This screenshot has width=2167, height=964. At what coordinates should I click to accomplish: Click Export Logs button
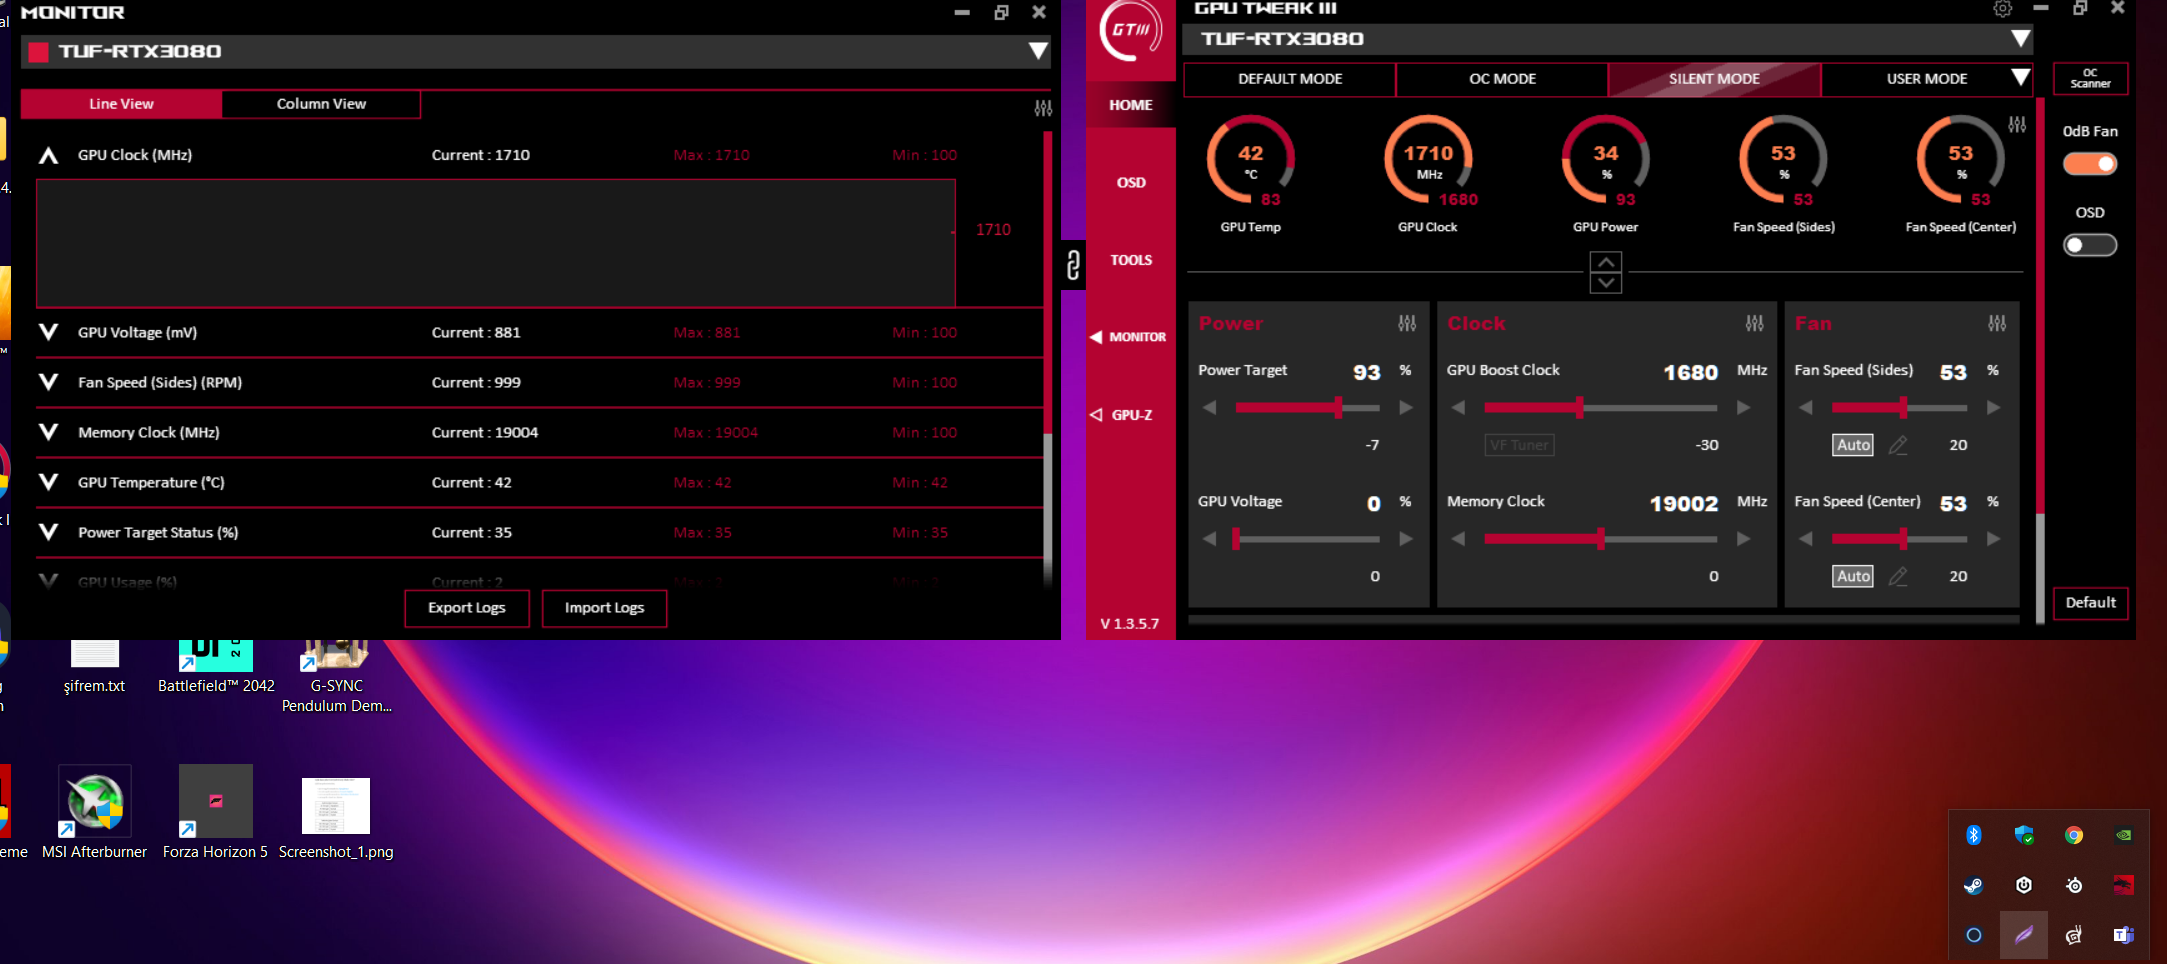467,608
